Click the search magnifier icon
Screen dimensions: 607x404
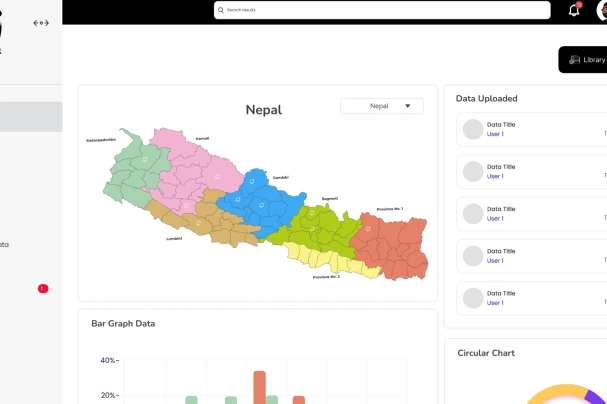click(221, 10)
